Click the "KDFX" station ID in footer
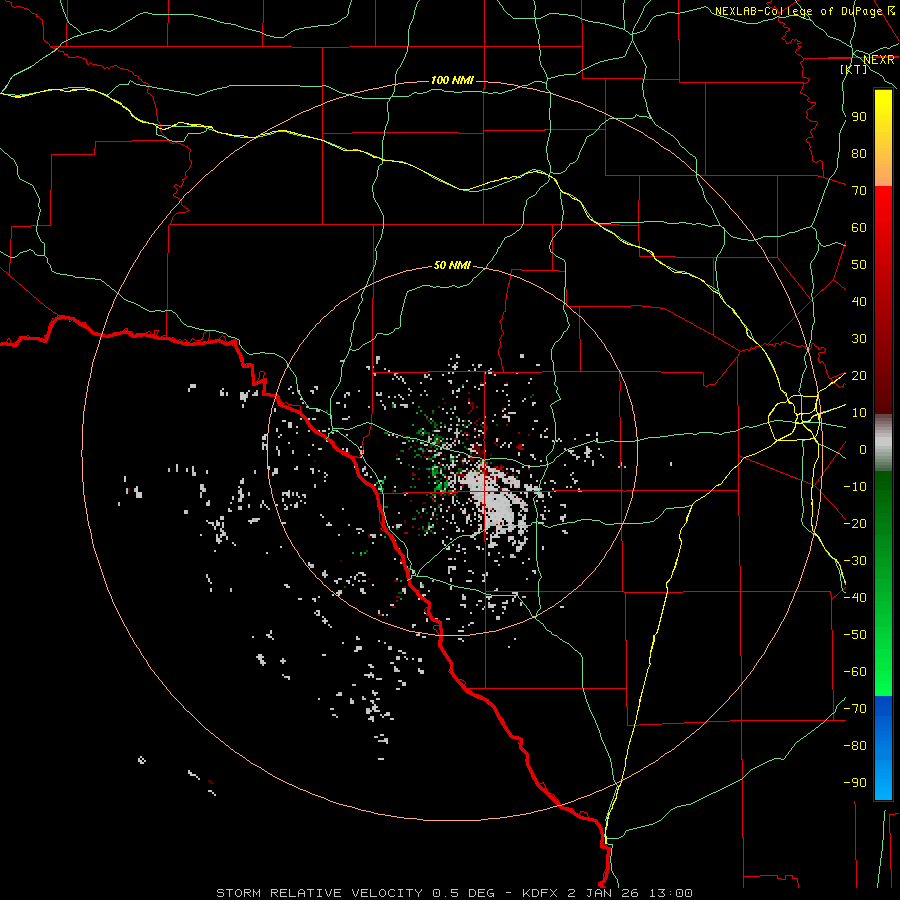Image resolution: width=900 pixels, height=900 pixels. tap(540, 893)
